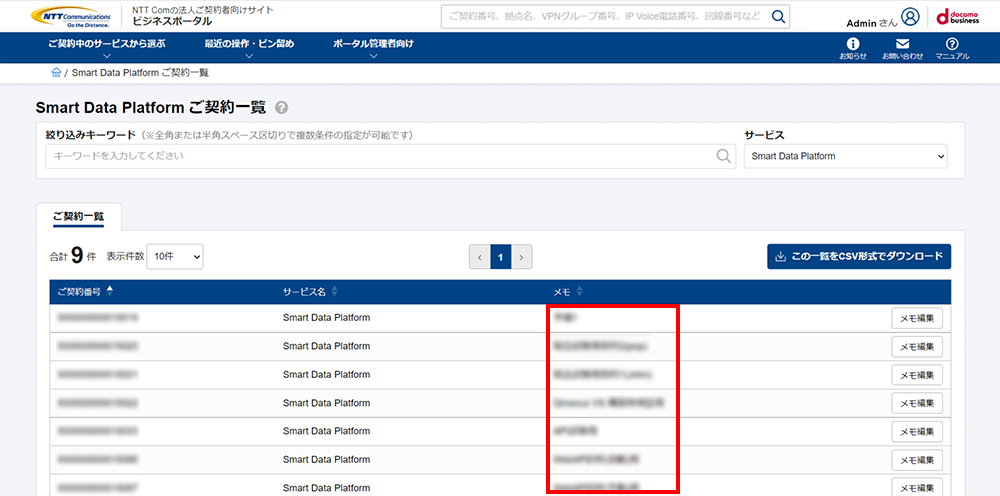Expand ポータル管理者向け menu
The width and height of the screenshot is (1000, 496).
(373, 48)
